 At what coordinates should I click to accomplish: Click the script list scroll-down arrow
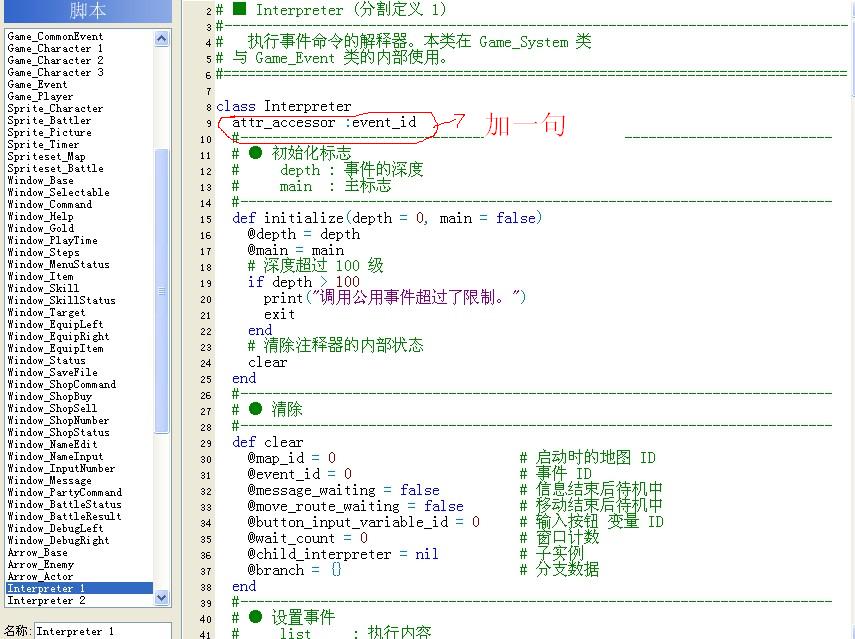161,598
